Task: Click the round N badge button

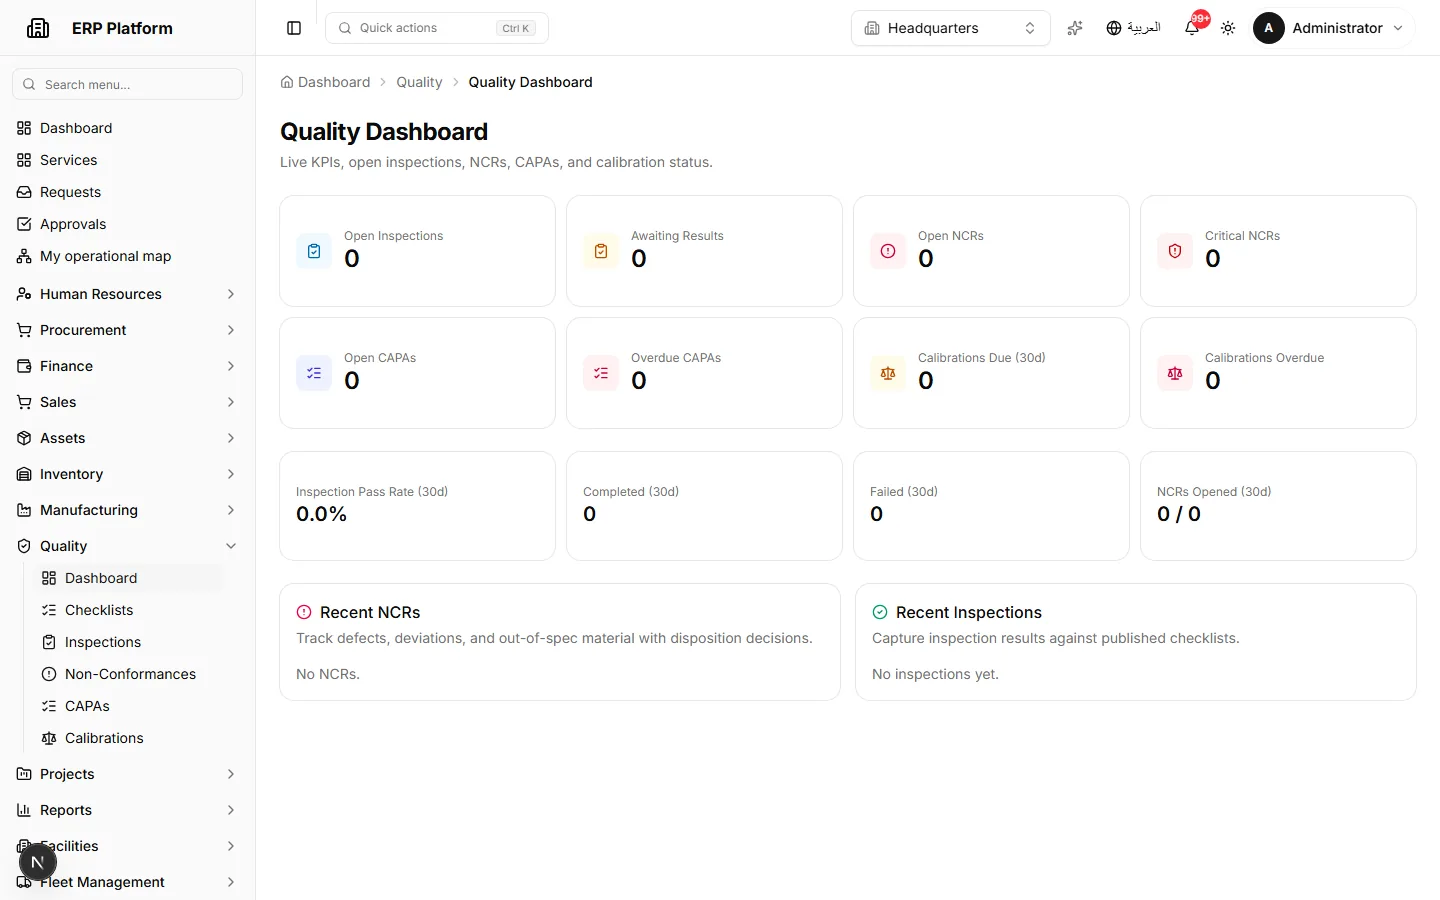Action: click(x=38, y=862)
